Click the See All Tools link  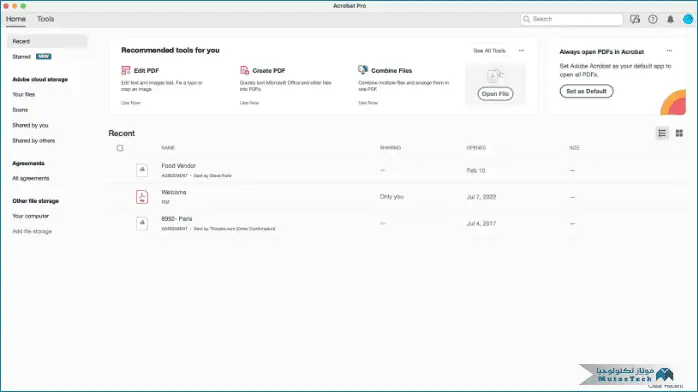click(489, 51)
